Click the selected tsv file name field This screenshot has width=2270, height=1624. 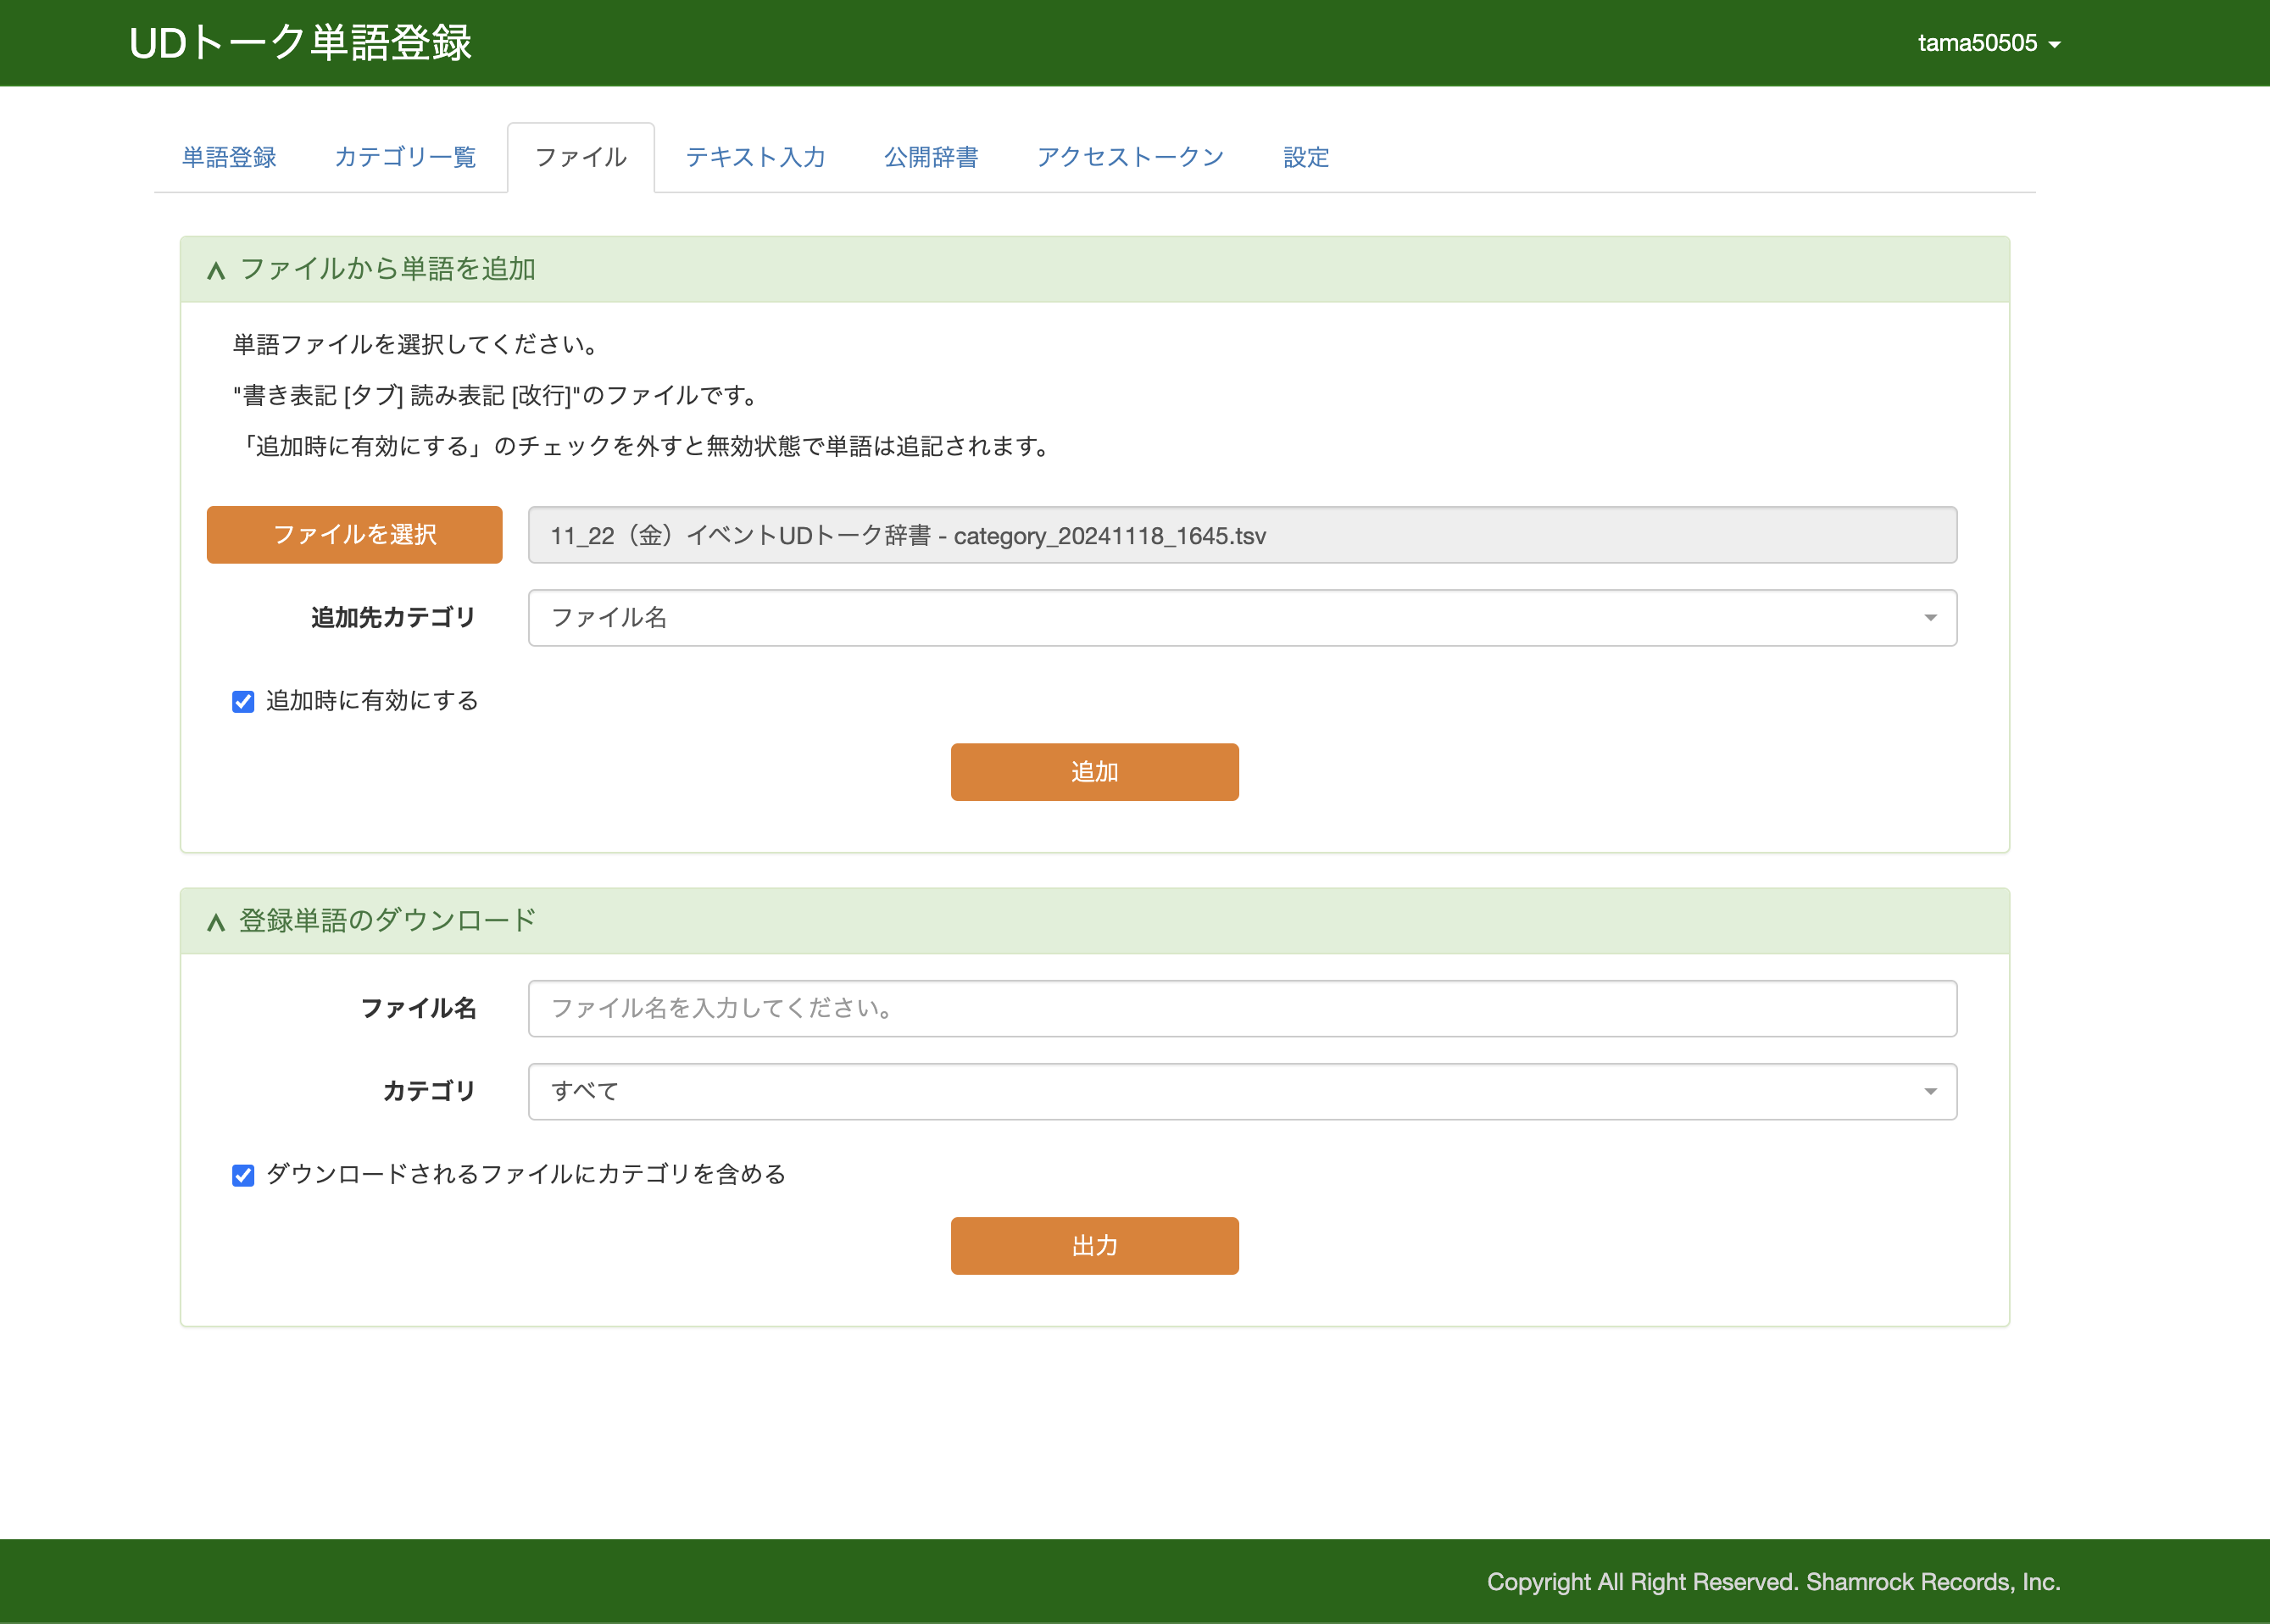click(1240, 535)
